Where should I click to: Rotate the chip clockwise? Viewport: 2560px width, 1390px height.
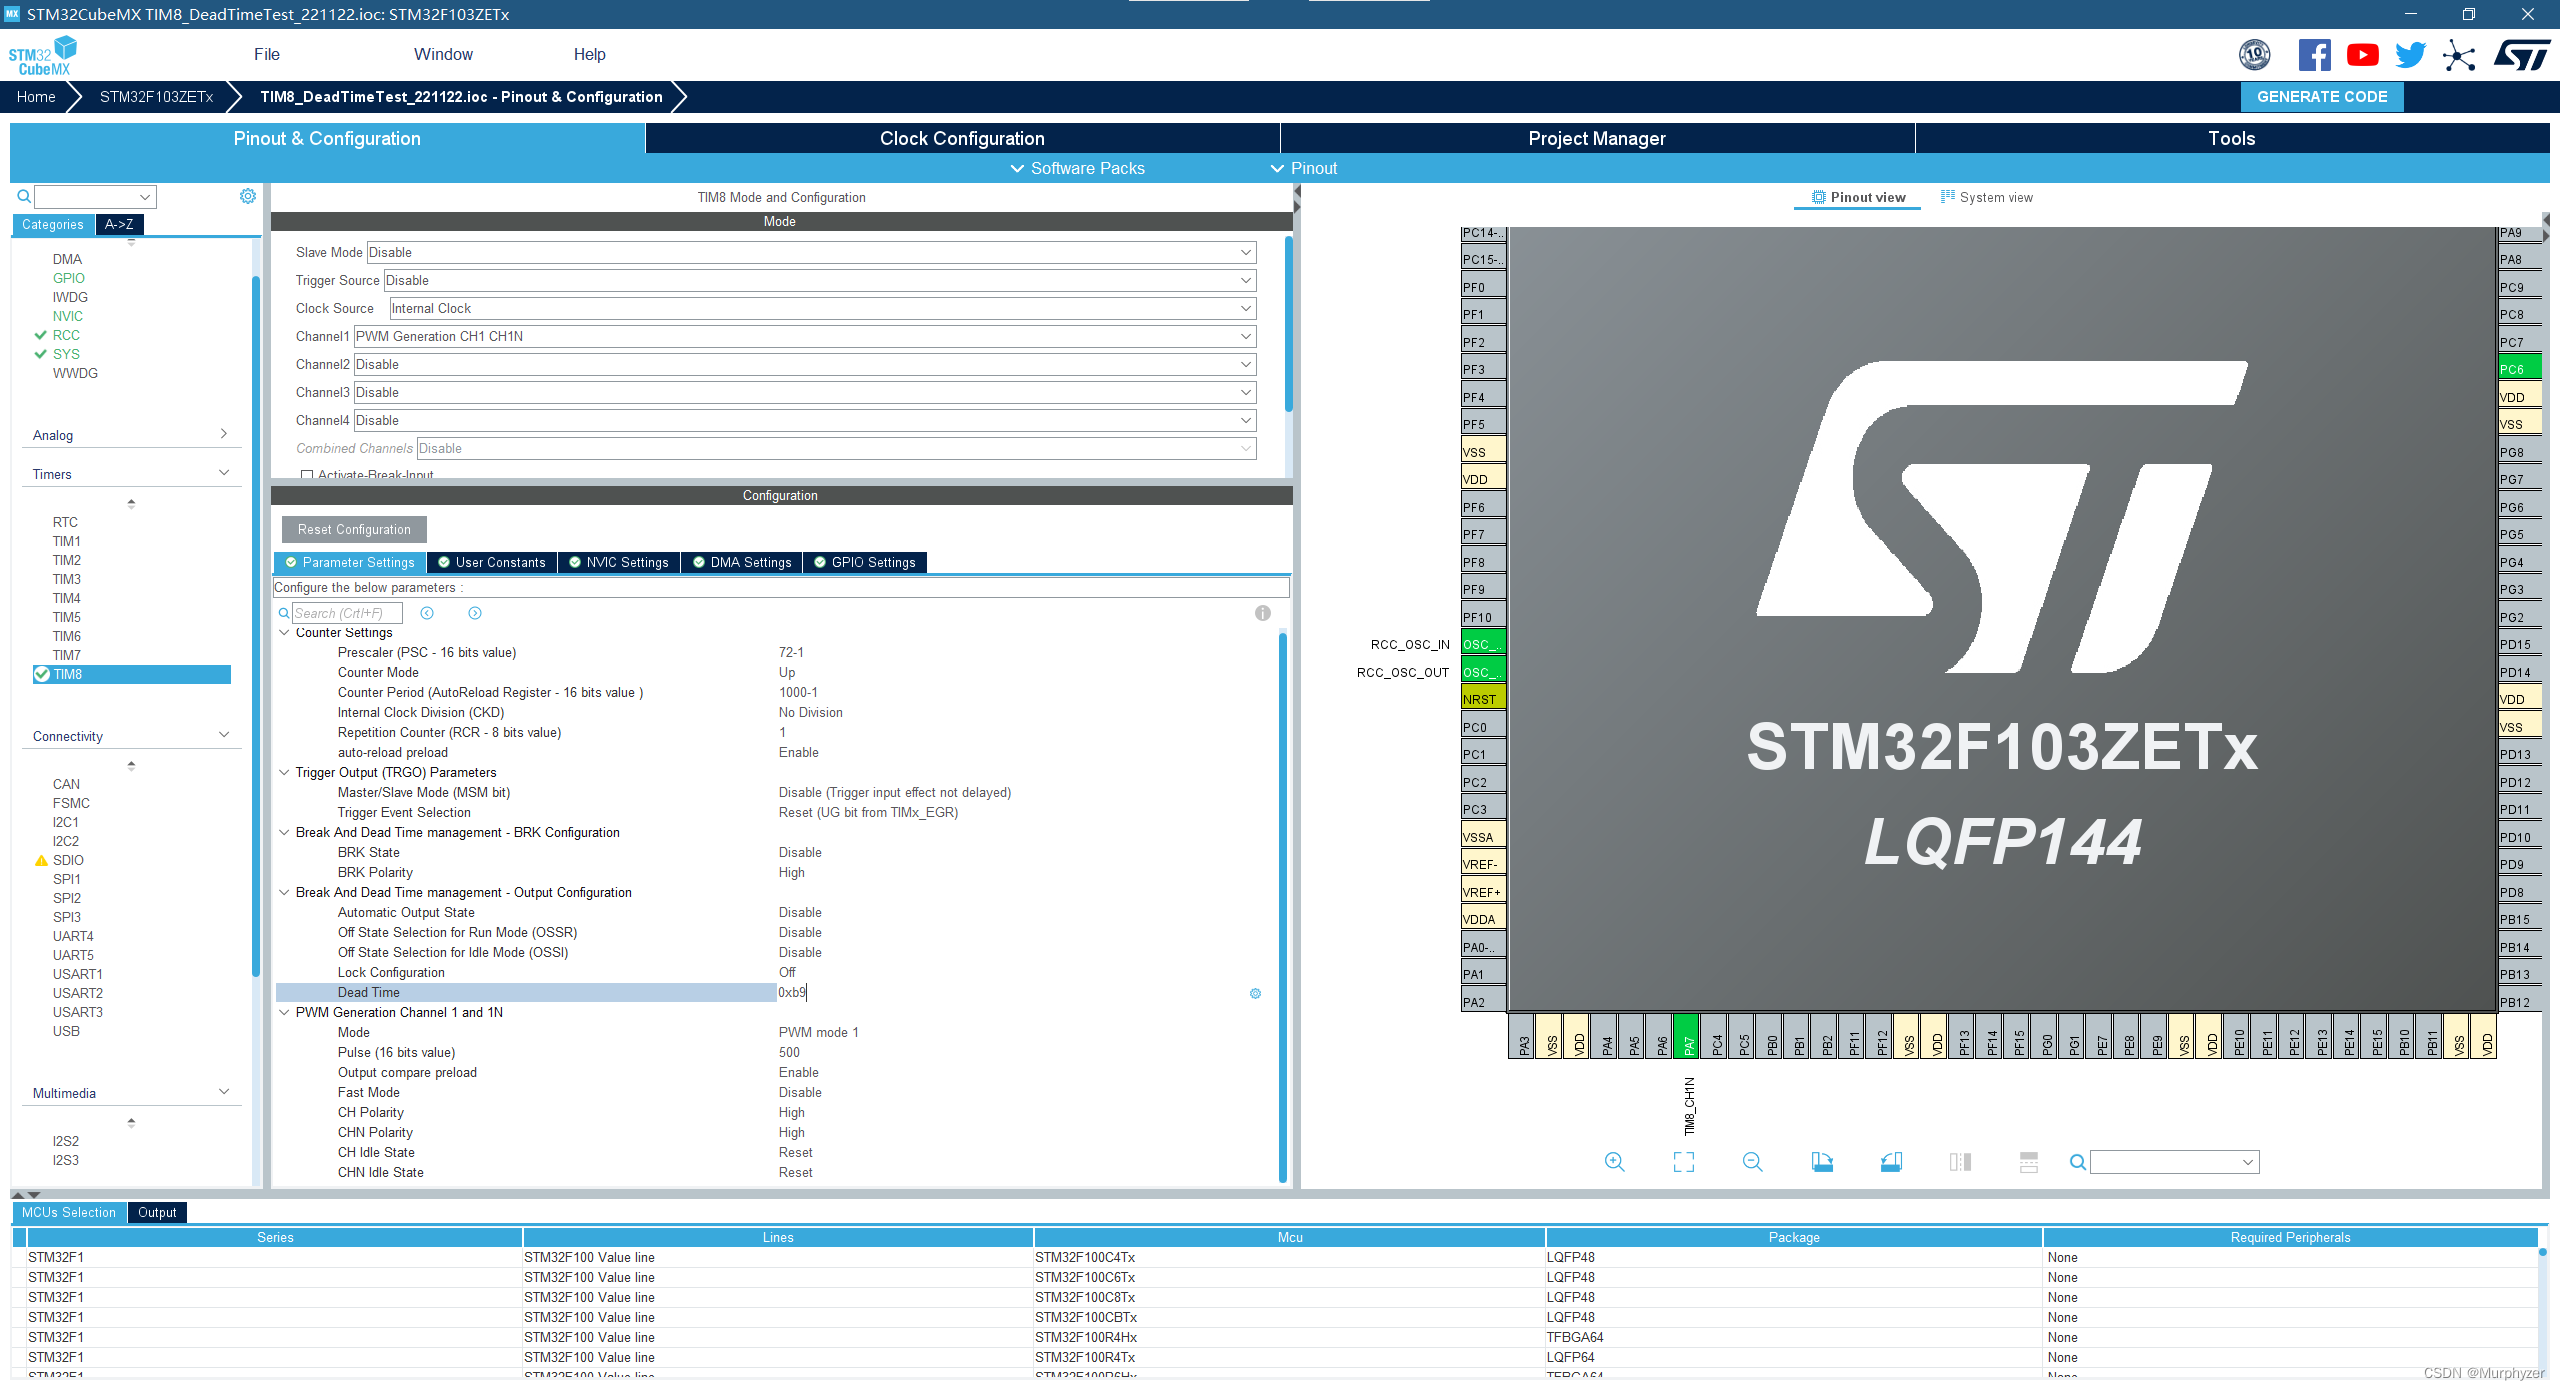[x=1822, y=1162]
